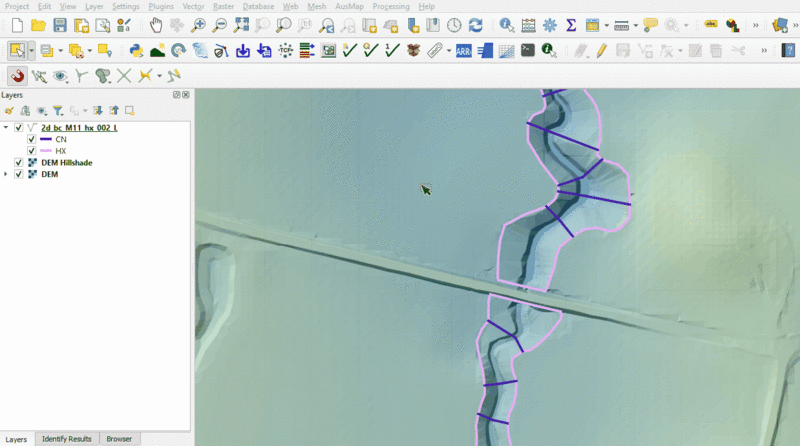Viewport: 800px width, 446px height.
Task: Toggle visibility of DEM Hillshade layer
Action: [18, 162]
